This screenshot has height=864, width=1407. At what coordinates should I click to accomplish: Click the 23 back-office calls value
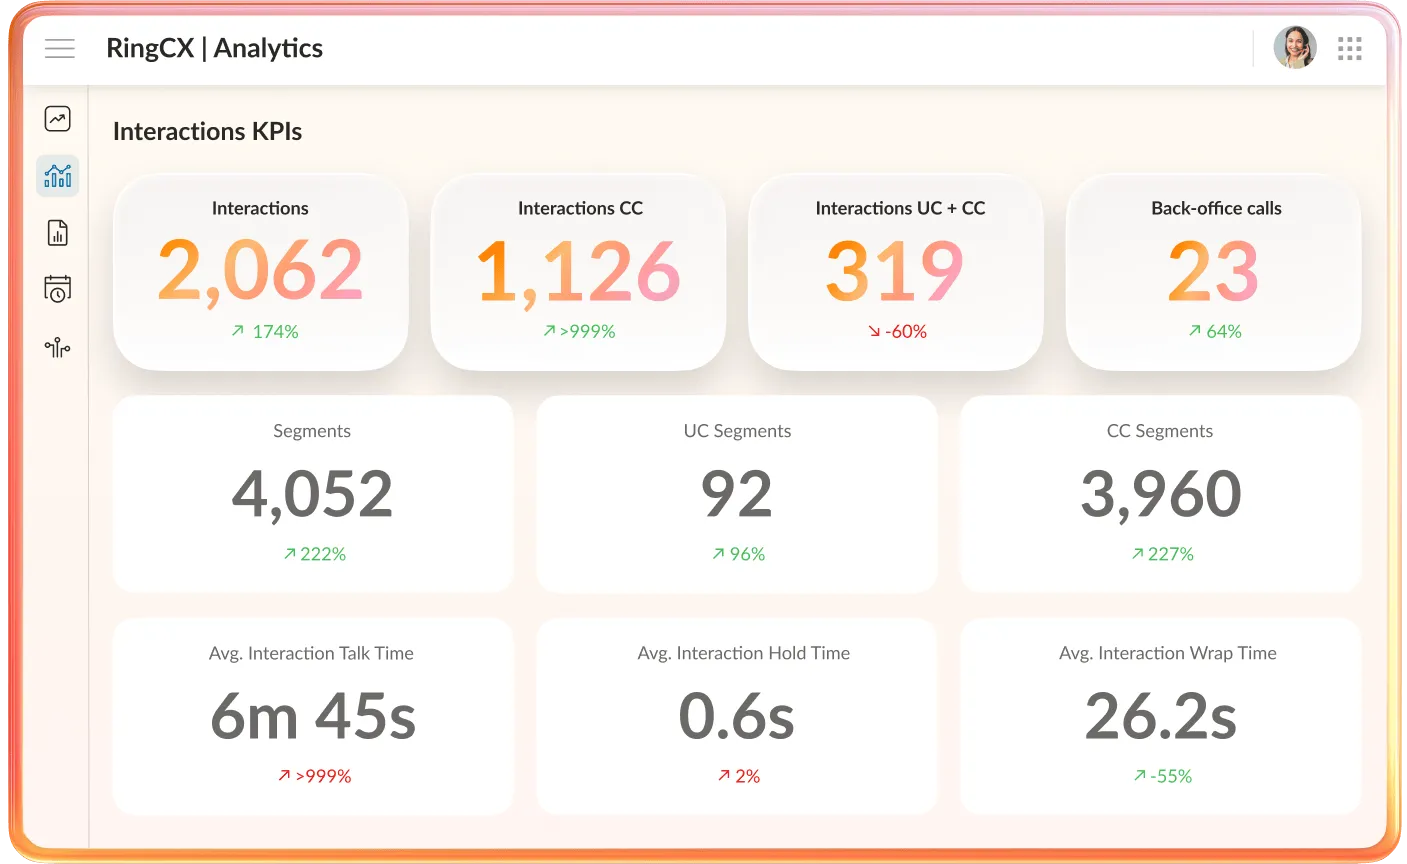1213,271
